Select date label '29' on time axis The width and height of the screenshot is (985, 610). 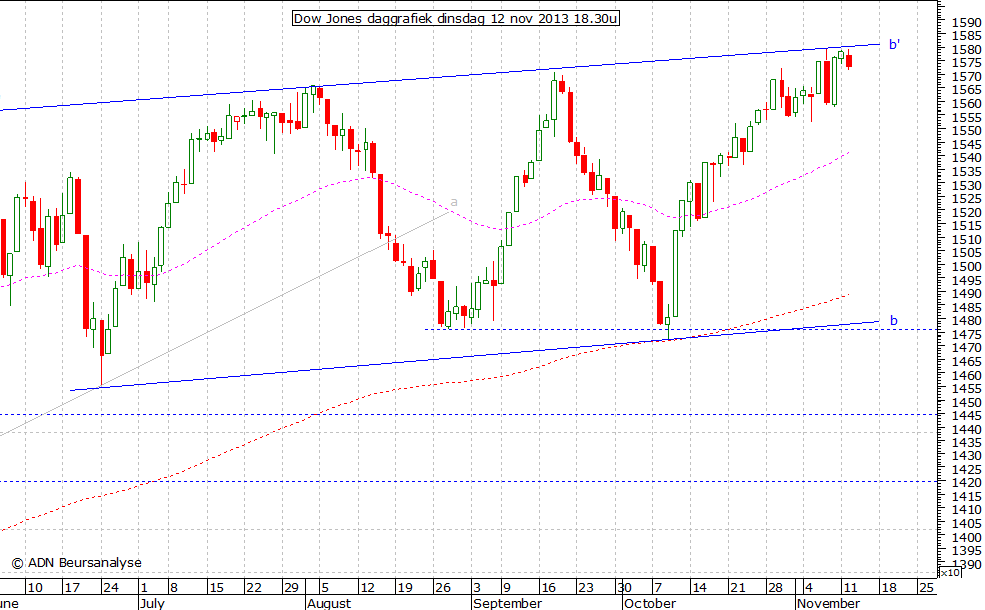click(291, 587)
